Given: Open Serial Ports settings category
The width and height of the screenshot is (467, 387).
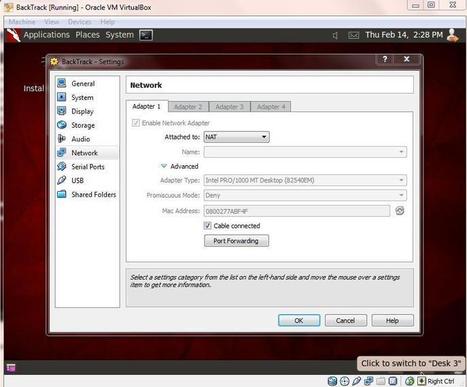Looking at the screenshot, I should 87,167.
